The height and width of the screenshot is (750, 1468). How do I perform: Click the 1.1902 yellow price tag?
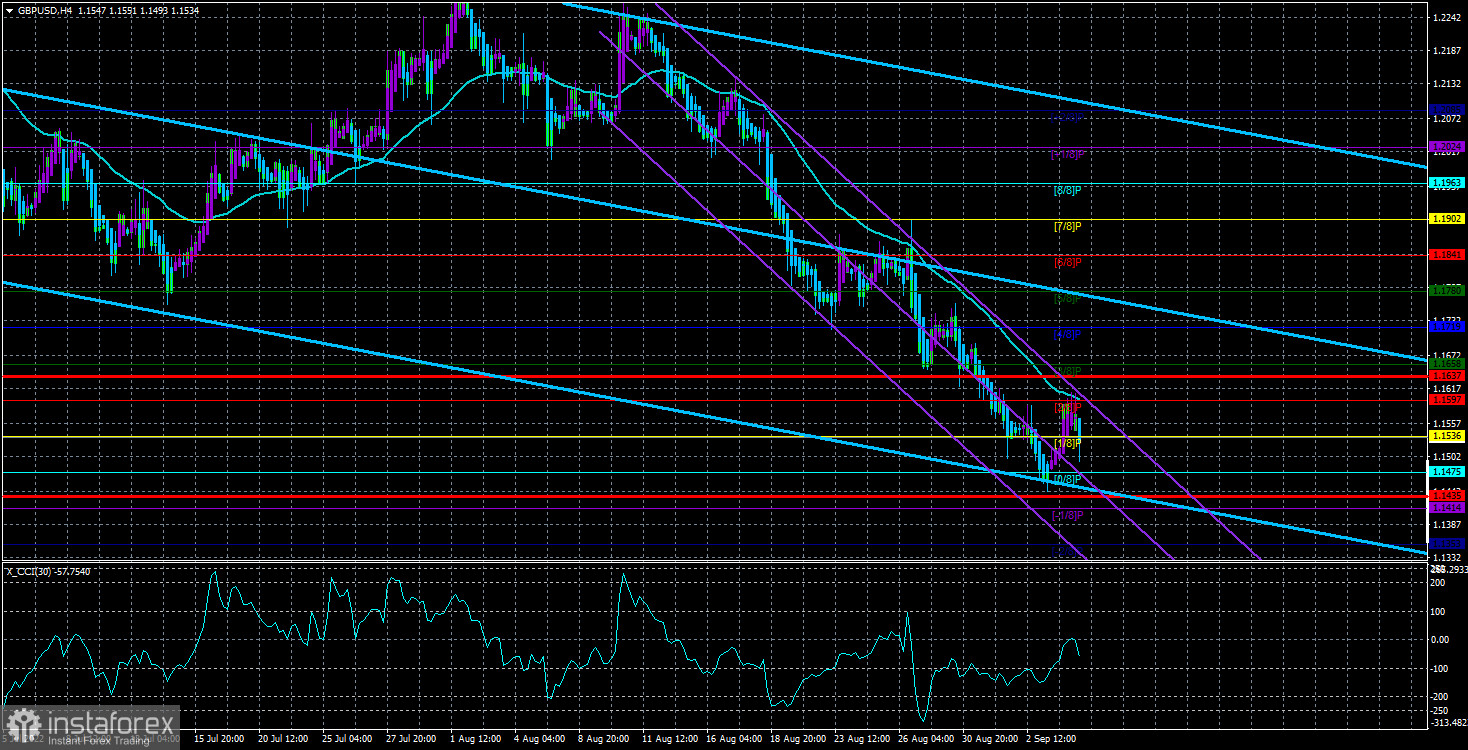click(x=1447, y=219)
